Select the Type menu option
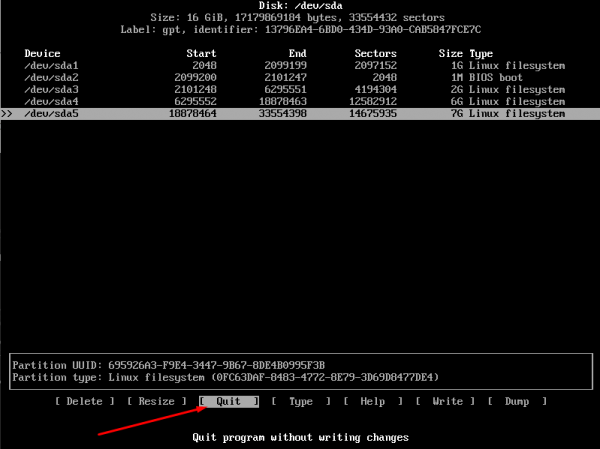This screenshot has height=449, width=600. pyautogui.click(x=301, y=401)
